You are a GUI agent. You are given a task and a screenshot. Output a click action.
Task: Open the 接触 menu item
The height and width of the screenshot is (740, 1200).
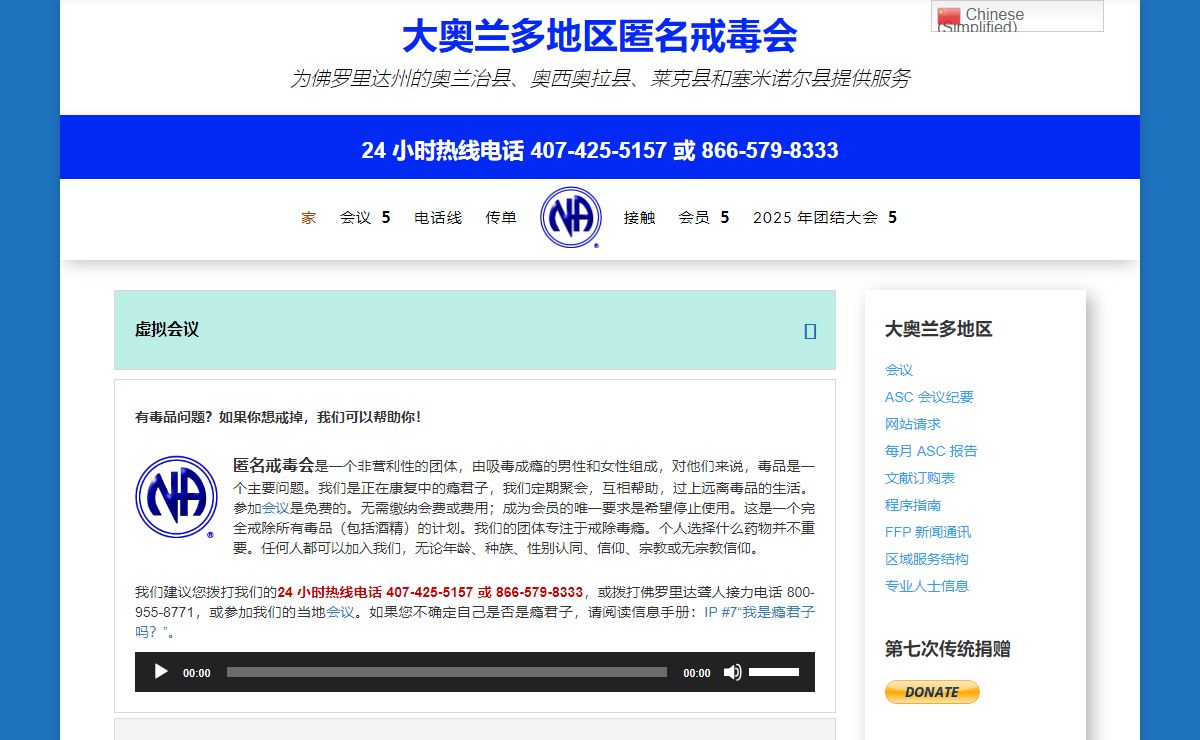point(640,217)
